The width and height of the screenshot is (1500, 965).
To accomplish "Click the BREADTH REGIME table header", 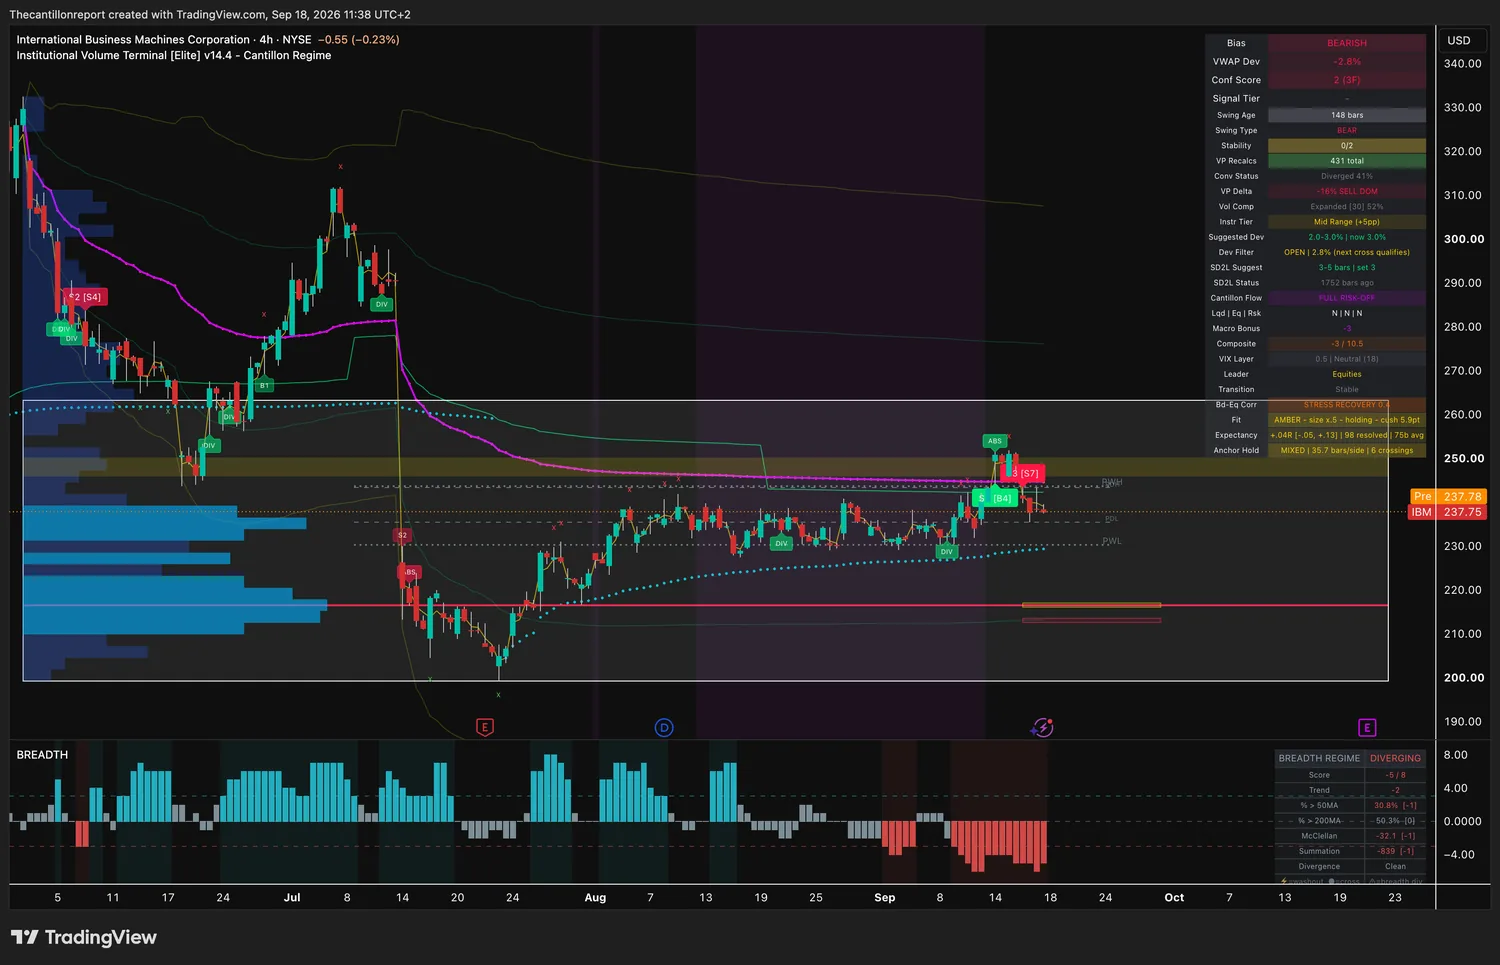I will (1319, 758).
